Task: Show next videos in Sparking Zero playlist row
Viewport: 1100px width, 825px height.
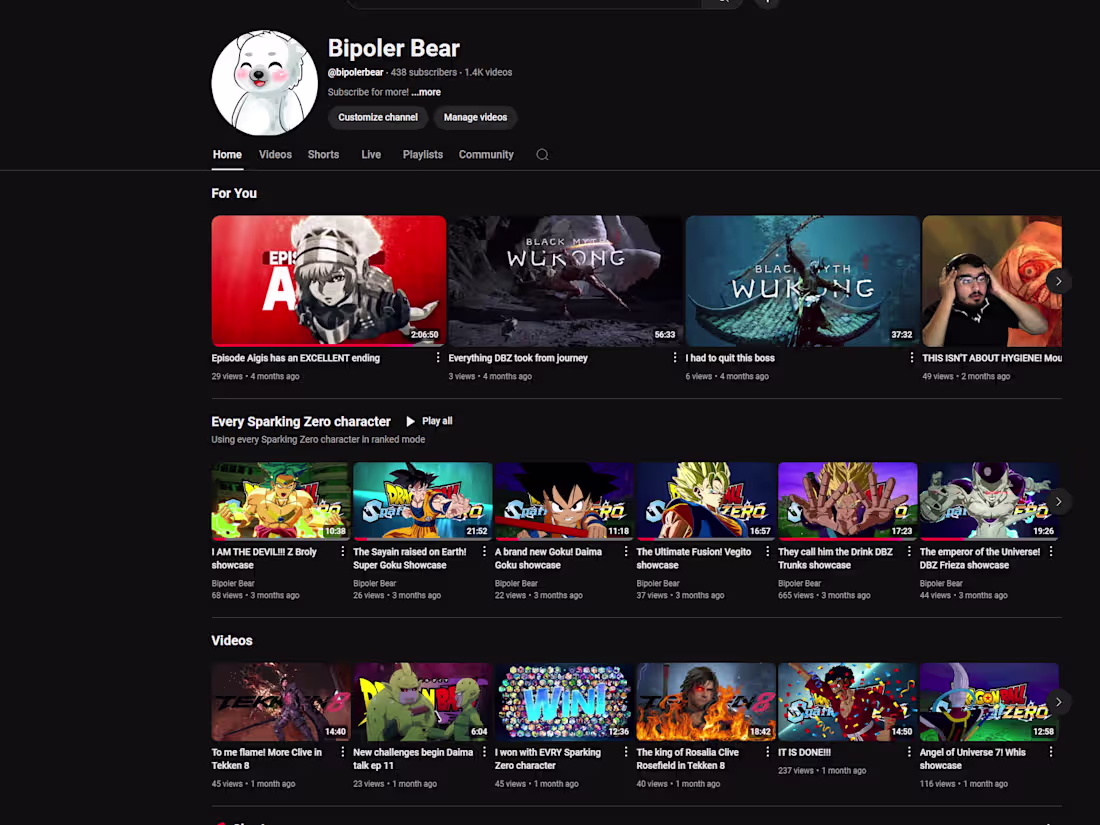Action: (x=1059, y=502)
